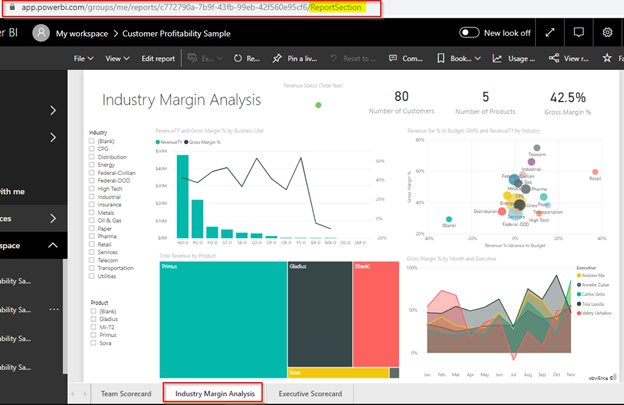Click My workspace breadcrumb link
The height and width of the screenshot is (405, 624).
tap(82, 33)
